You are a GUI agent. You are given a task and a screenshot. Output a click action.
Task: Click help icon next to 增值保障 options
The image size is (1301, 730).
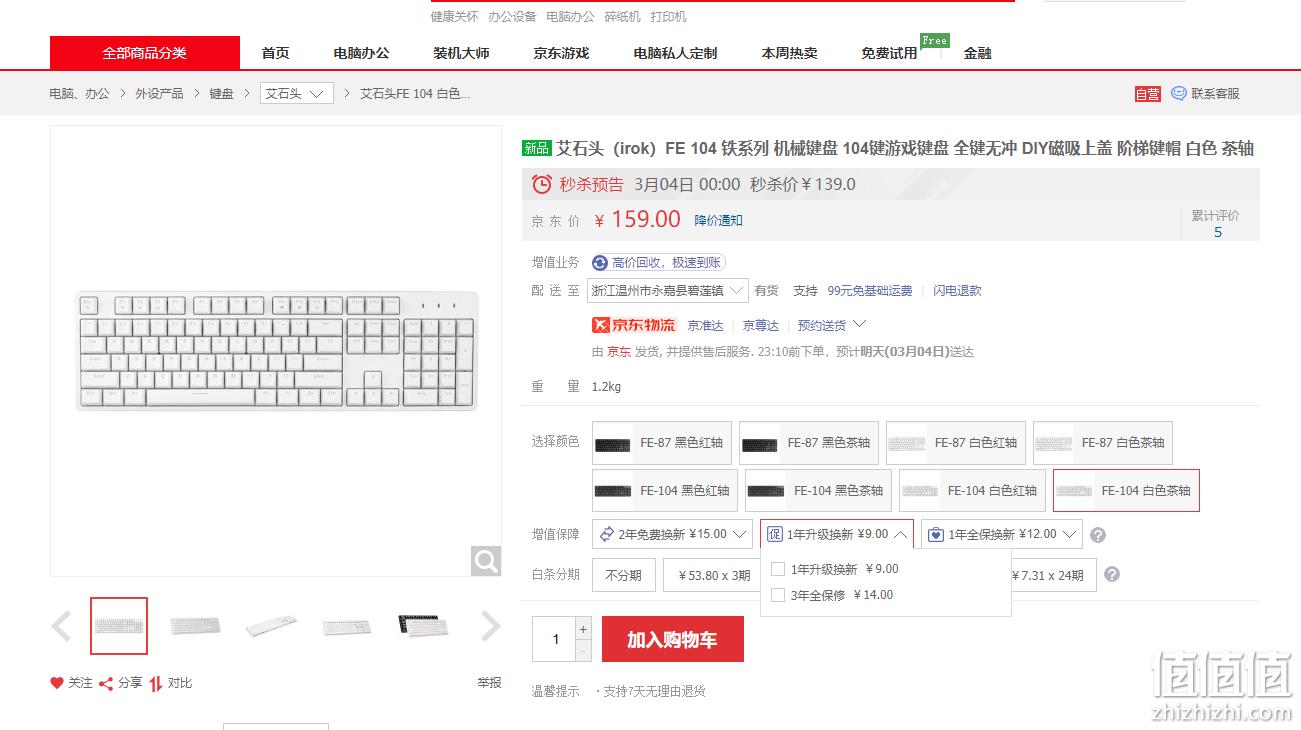pos(1098,535)
